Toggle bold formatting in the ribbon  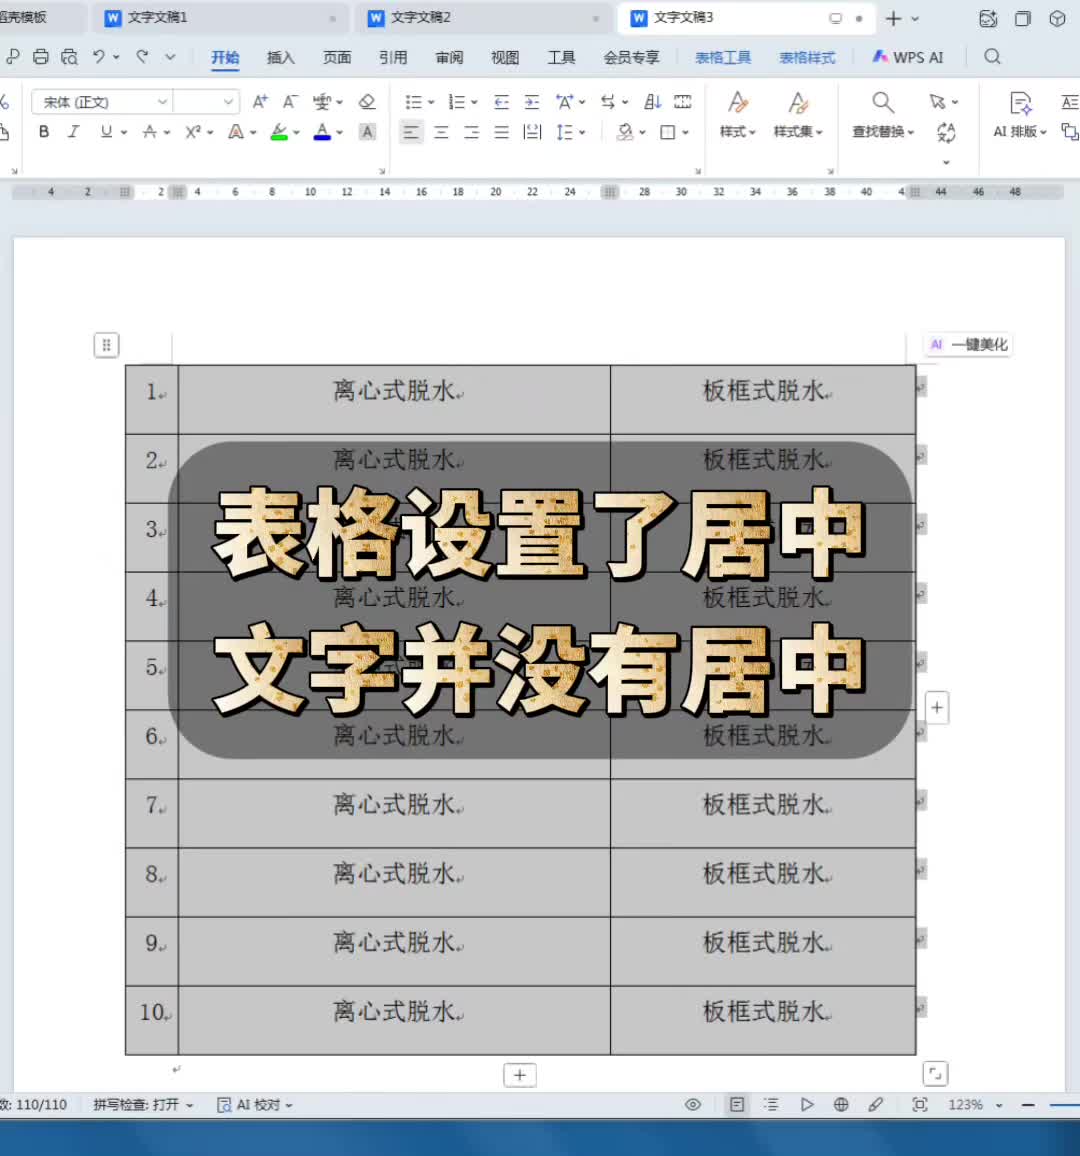pos(43,131)
